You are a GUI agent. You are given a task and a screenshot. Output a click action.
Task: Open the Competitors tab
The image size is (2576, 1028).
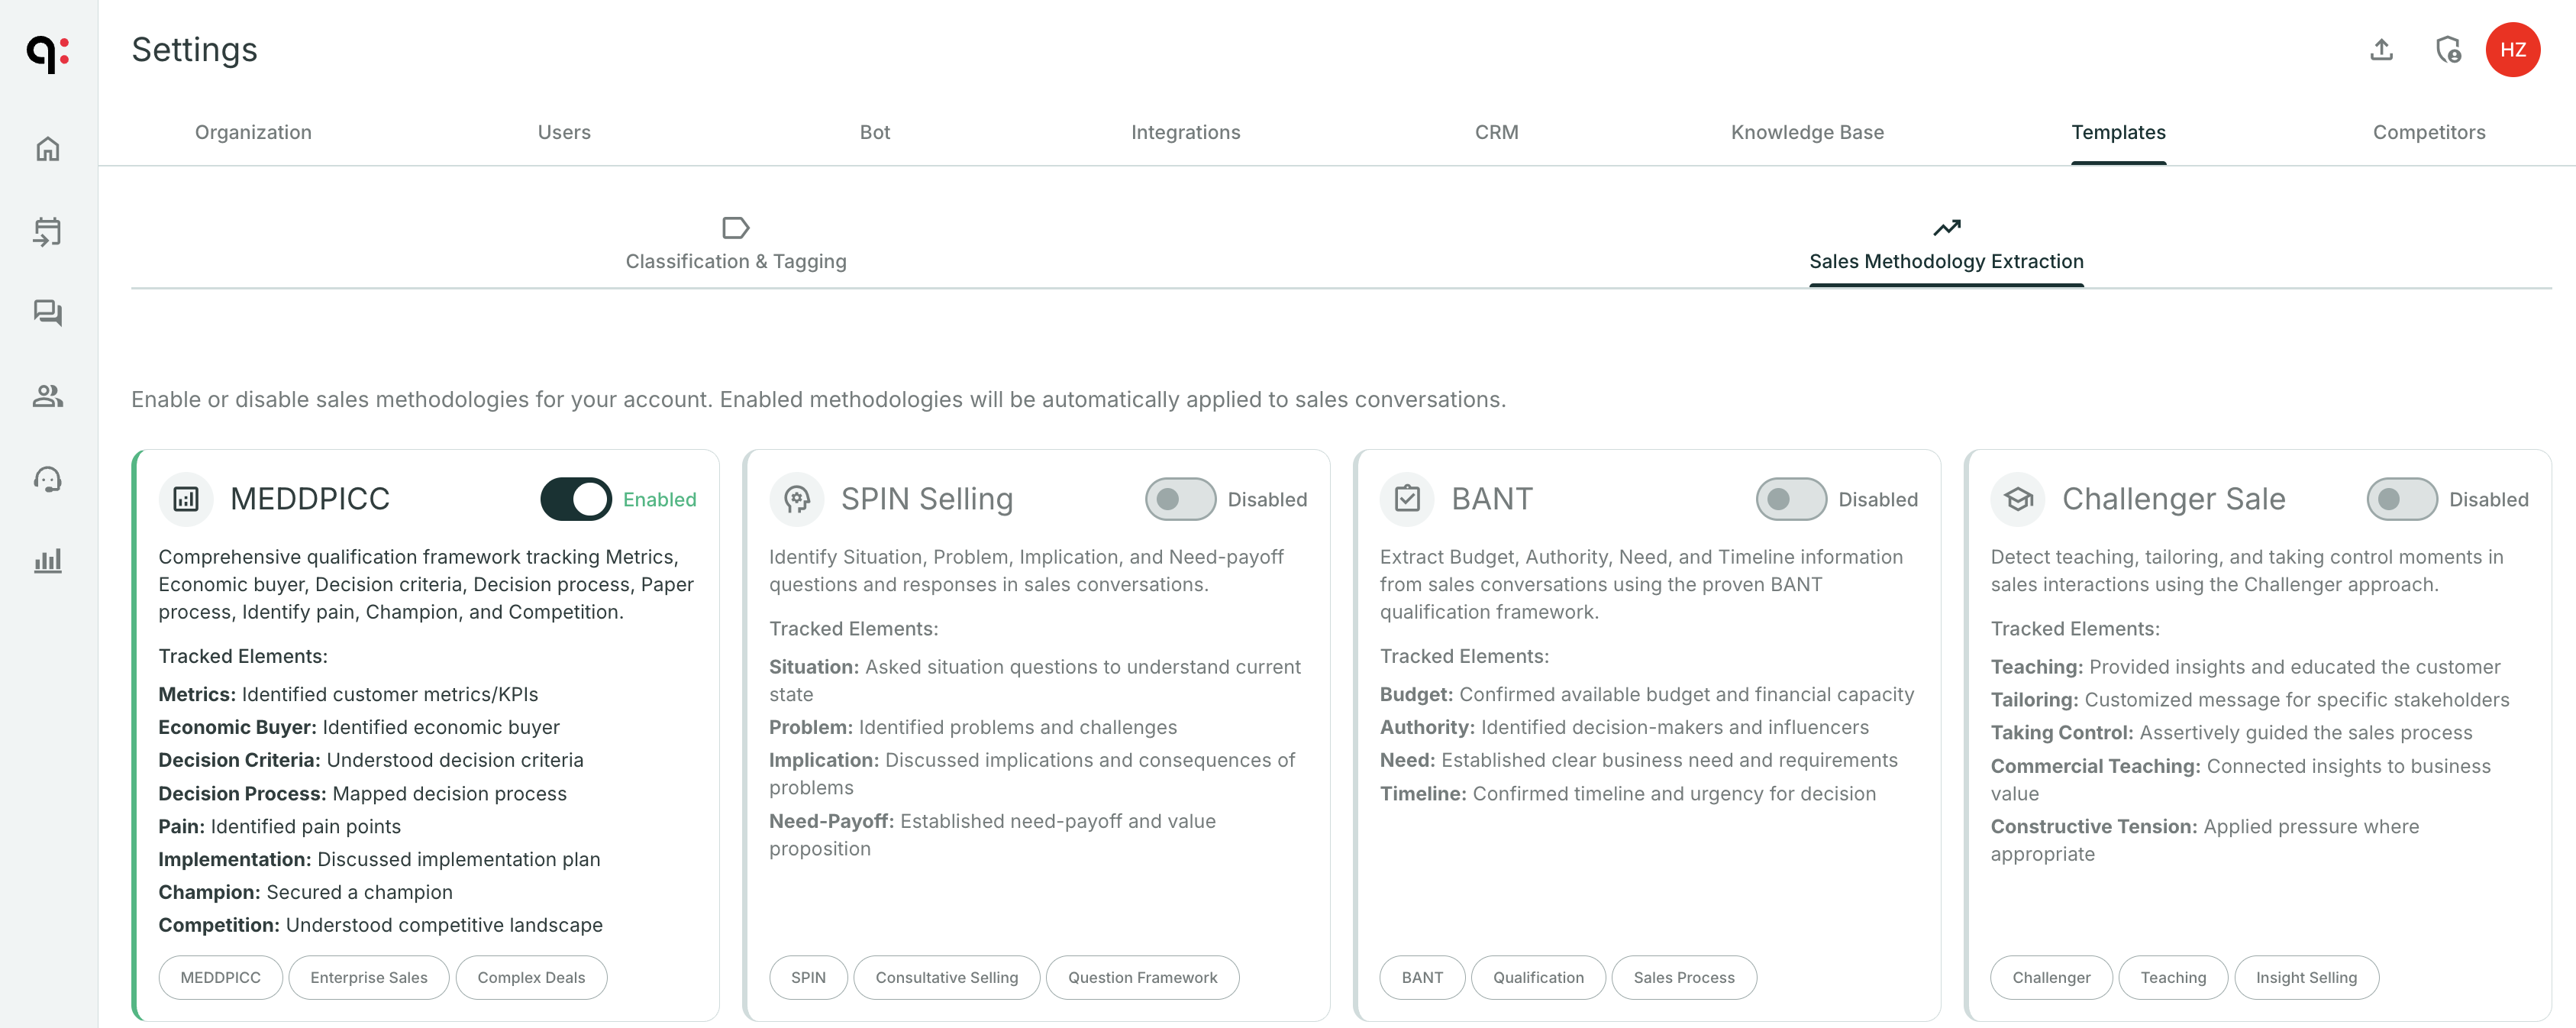coord(2429,132)
